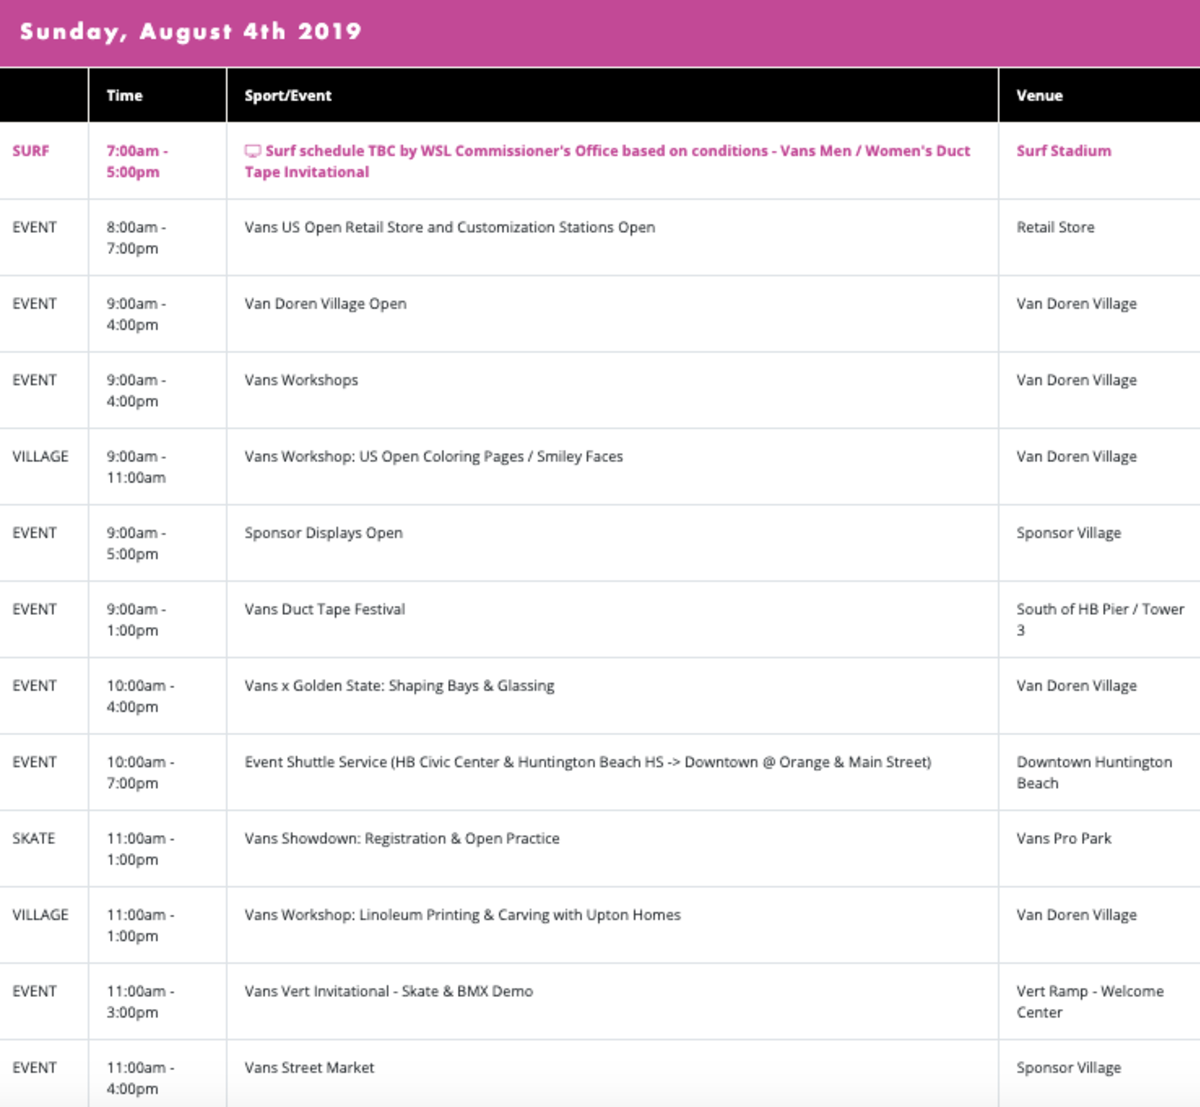Click the Venue column header
The width and height of the screenshot is (1200, 1107).
click(x=1040, y=96)
